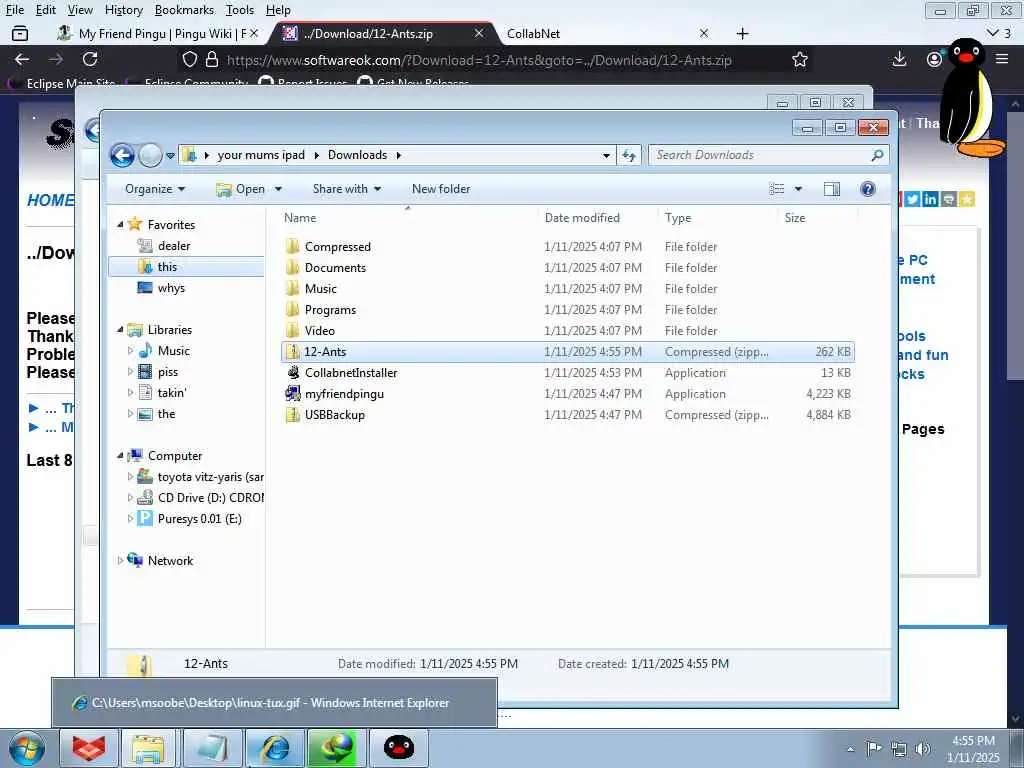Sort by the Type column header
Image resolution: width=1024 pixels, height=768 pixels.
[x=678, y=218]
